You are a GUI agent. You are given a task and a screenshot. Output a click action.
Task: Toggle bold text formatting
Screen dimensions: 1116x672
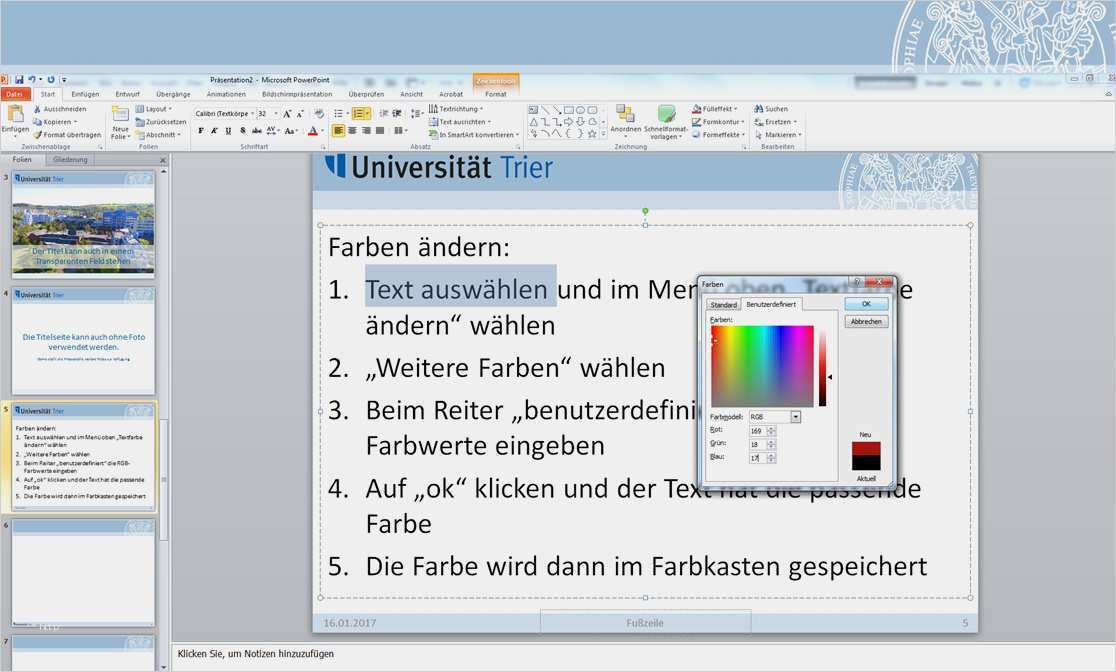tap(201, 131)
